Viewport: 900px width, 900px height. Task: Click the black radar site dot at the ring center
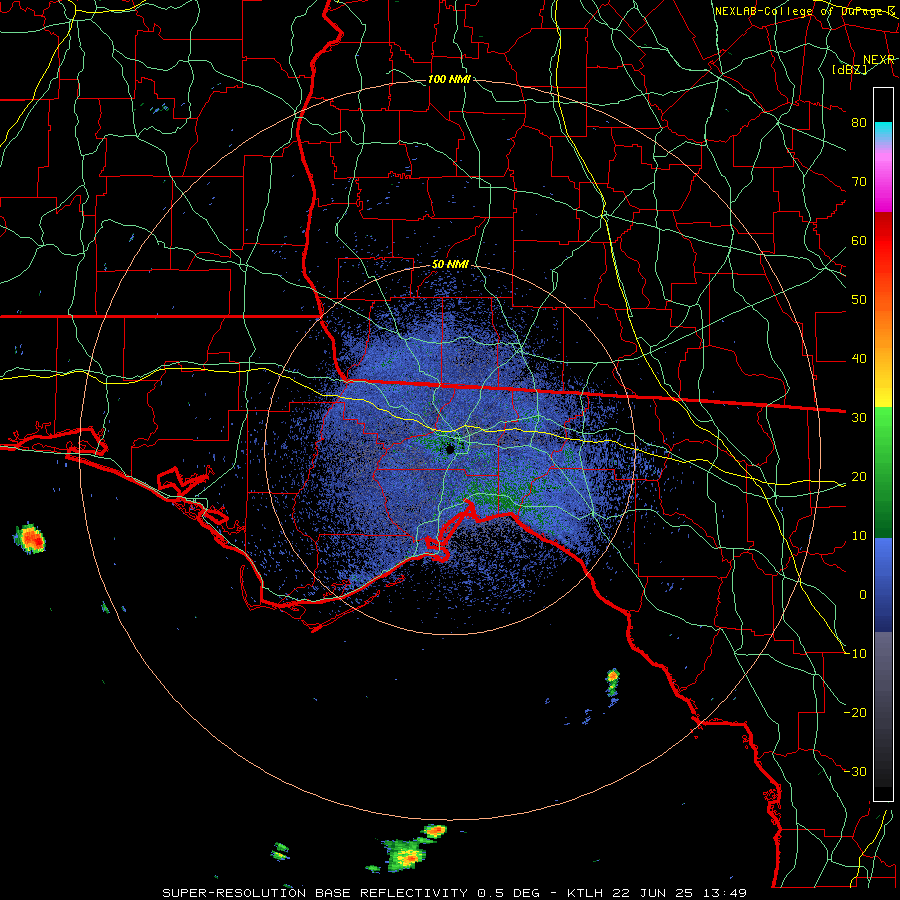pyautogui.click(x=451, y=449)
